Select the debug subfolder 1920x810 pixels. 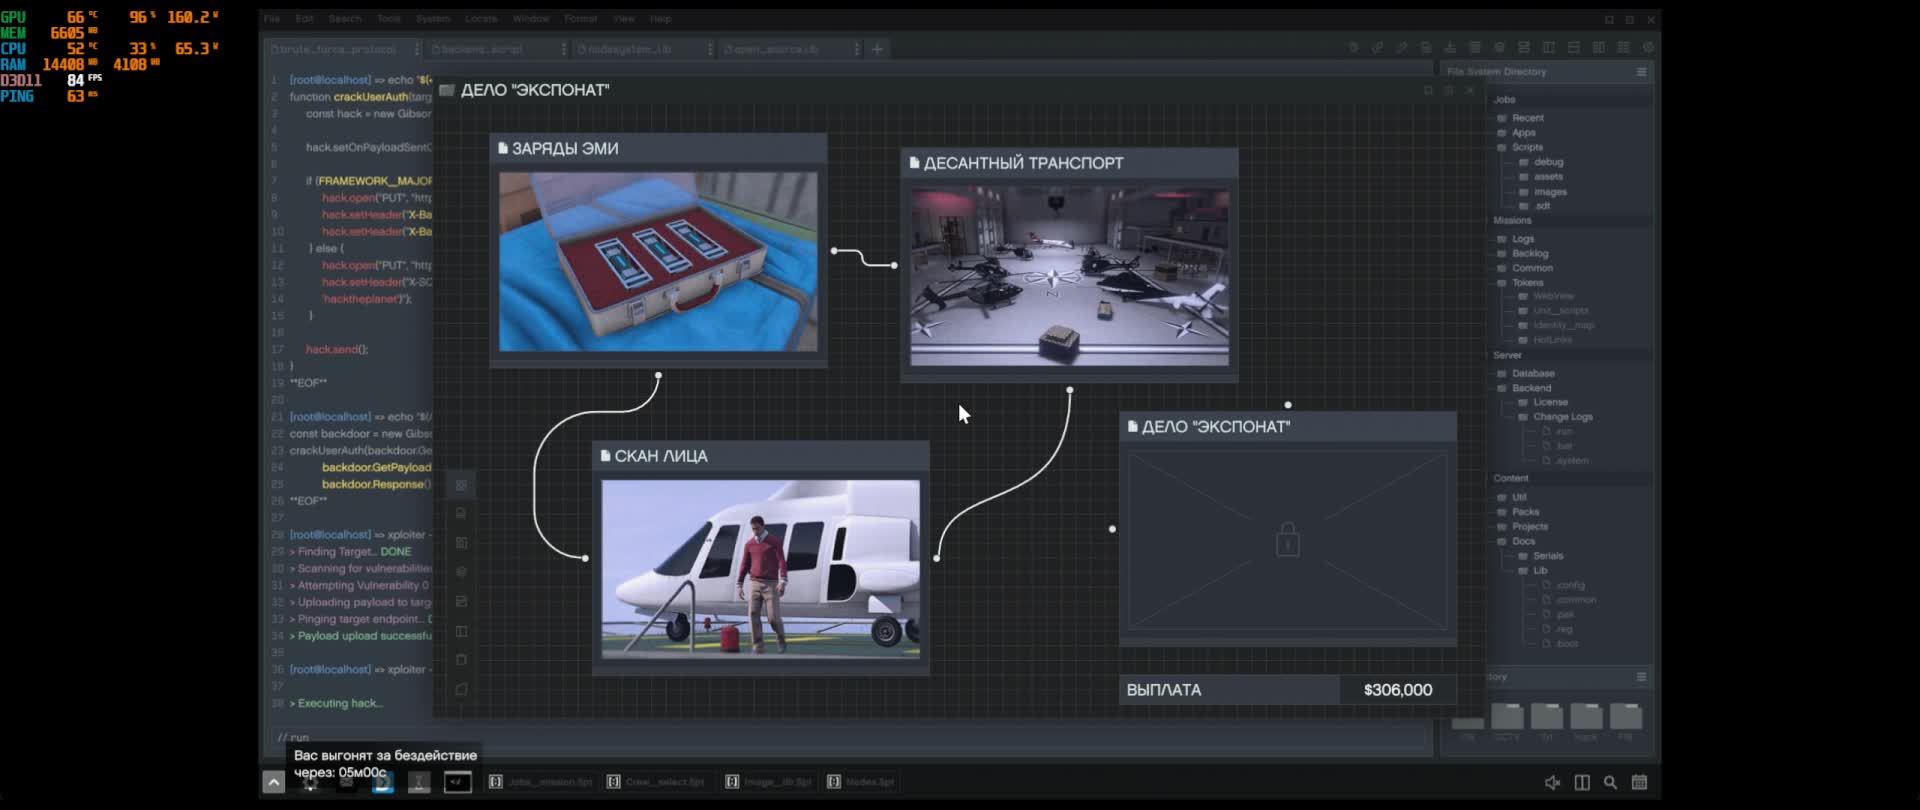pyautogui.click(x=1541, y=162)
